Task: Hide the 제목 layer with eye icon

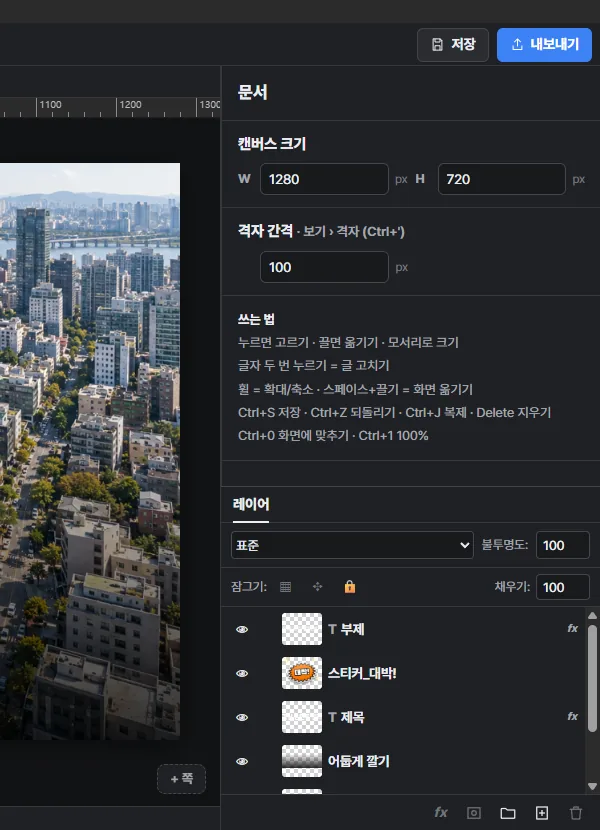Action: pyautogui.click(x=242, y=717)
